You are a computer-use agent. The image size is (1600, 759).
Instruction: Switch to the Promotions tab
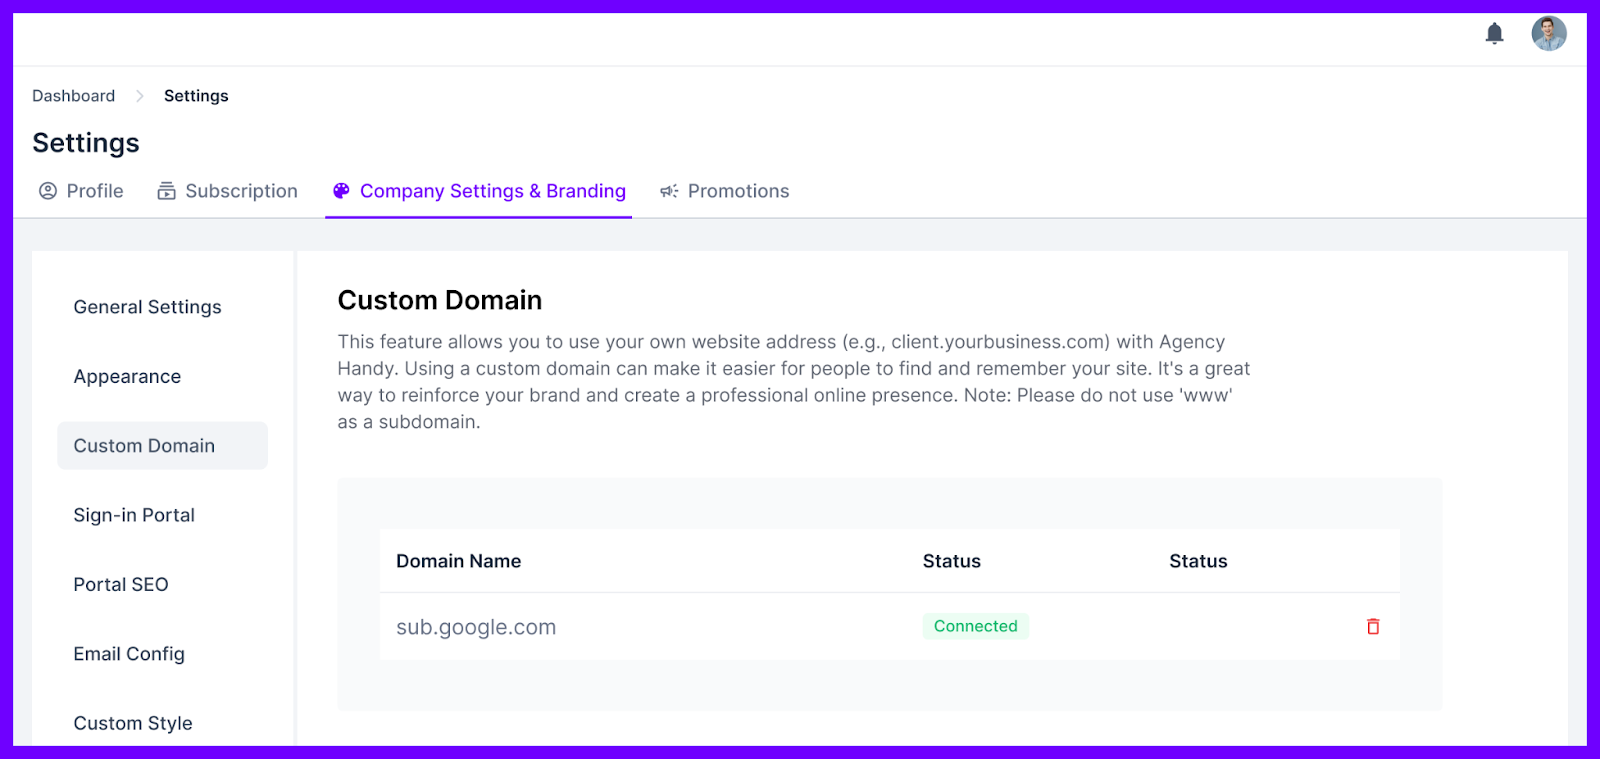[738, 191]
